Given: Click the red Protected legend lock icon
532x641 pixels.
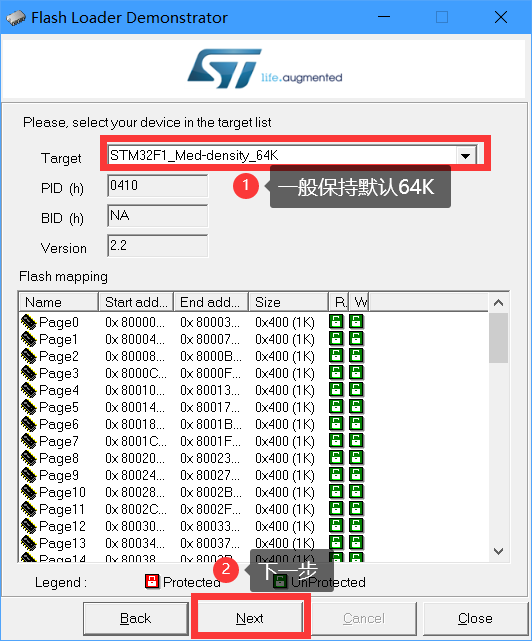Looking at the screenshot, I should tap(152, 581).
